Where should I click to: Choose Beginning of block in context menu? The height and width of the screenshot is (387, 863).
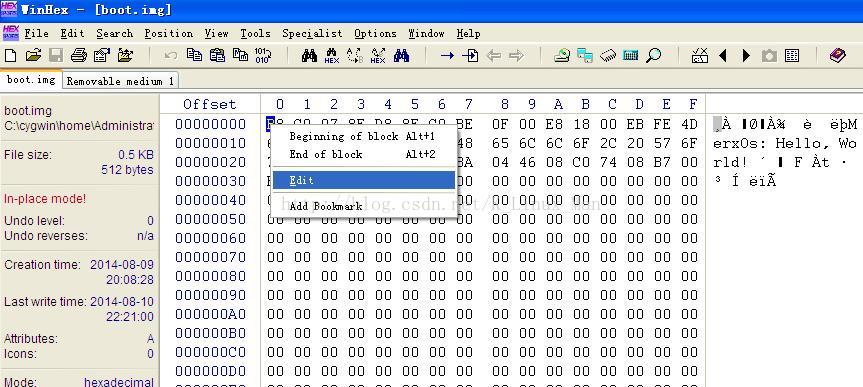364,137
